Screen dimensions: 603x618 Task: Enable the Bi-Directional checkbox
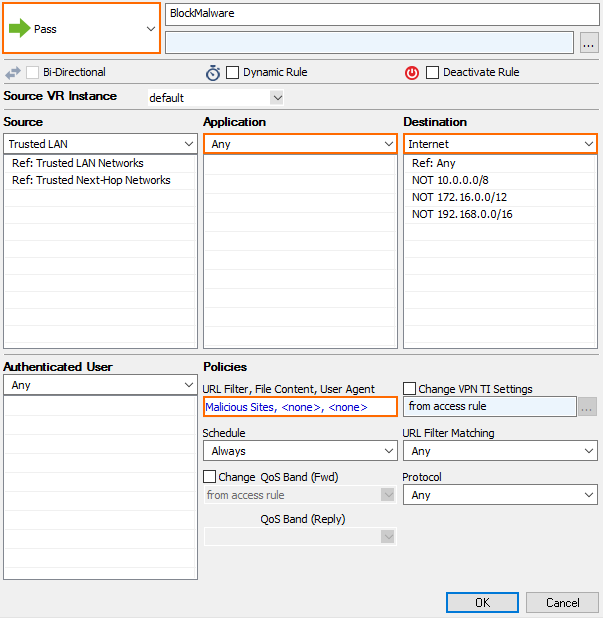tap(33, 72)
